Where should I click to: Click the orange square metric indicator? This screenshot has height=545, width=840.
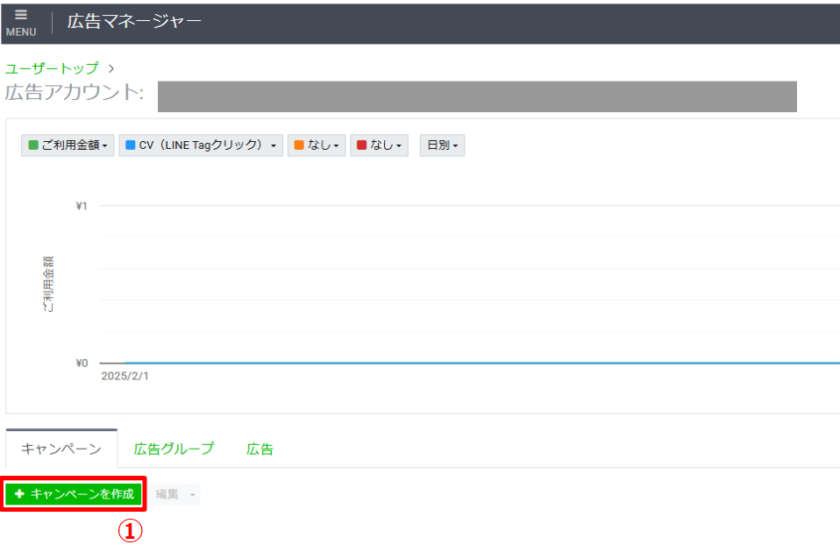coord(299,146)
